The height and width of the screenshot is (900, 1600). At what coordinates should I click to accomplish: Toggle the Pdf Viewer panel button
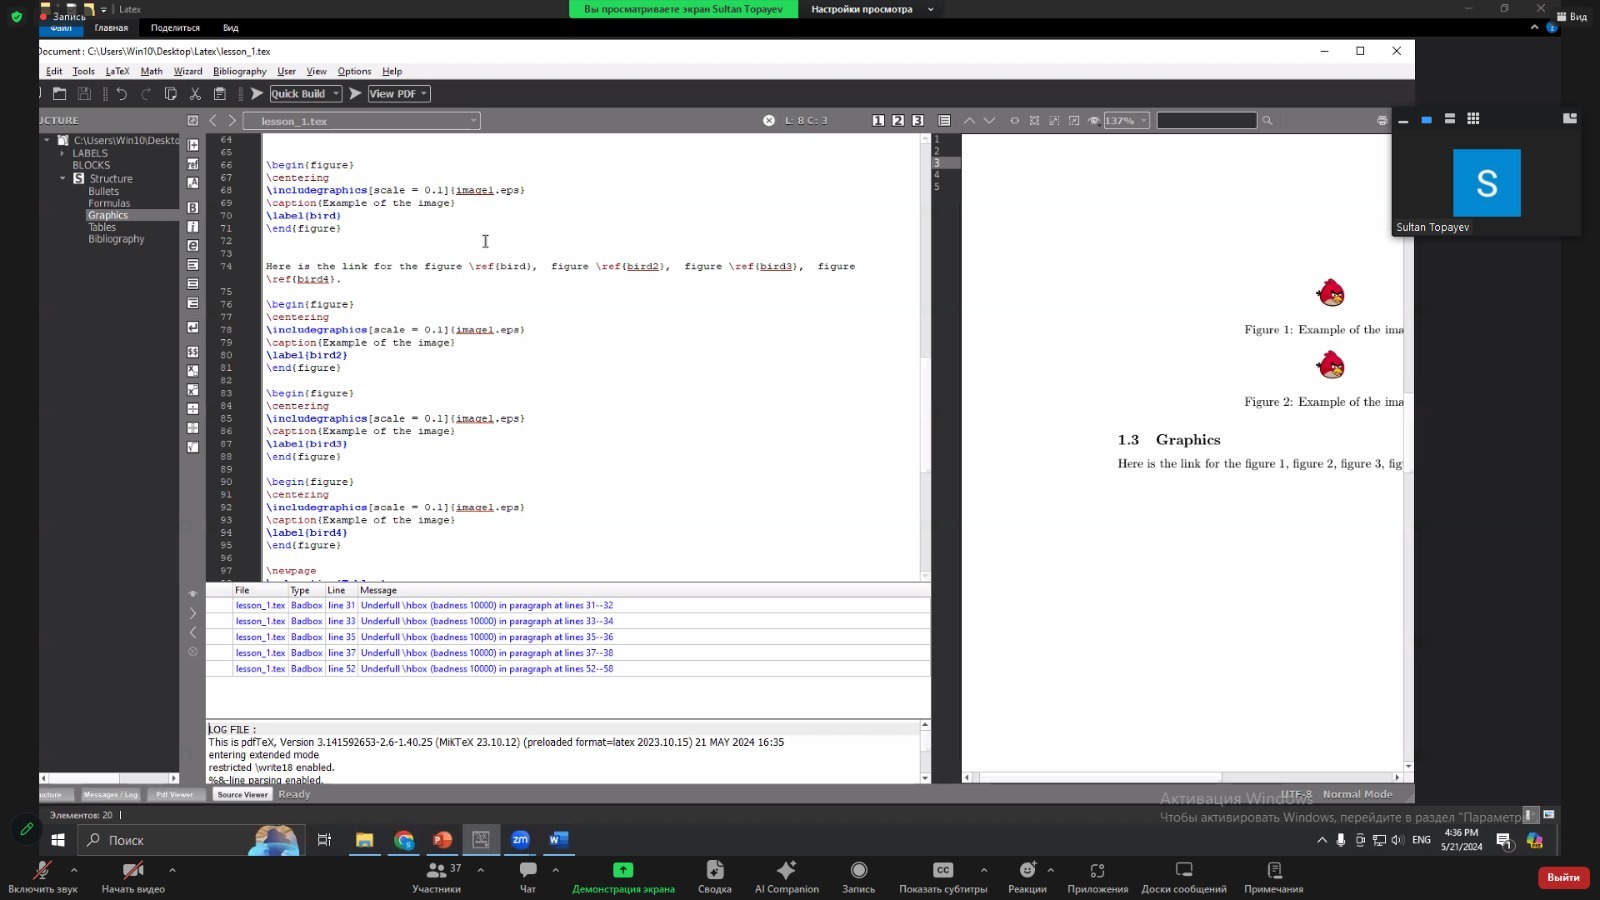[x=174, y=795]
